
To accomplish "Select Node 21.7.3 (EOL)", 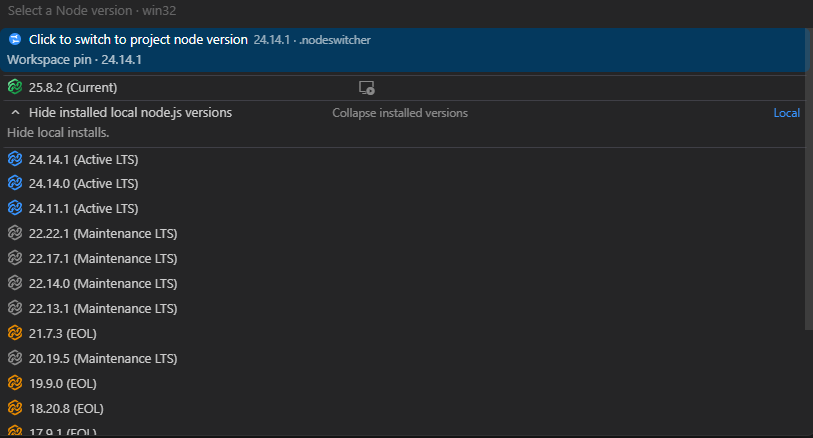I will click(x=403, y=333).
